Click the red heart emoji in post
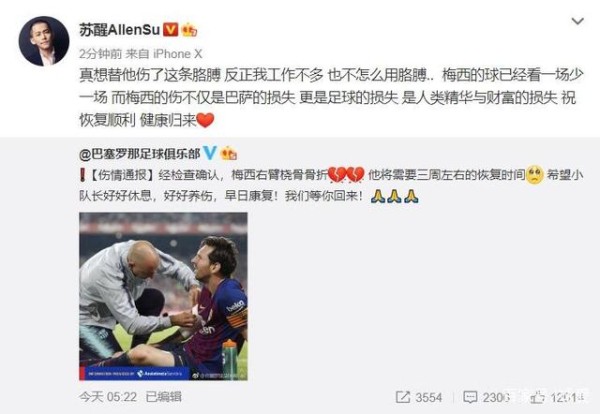600x414 pixels. coord(205,120)
